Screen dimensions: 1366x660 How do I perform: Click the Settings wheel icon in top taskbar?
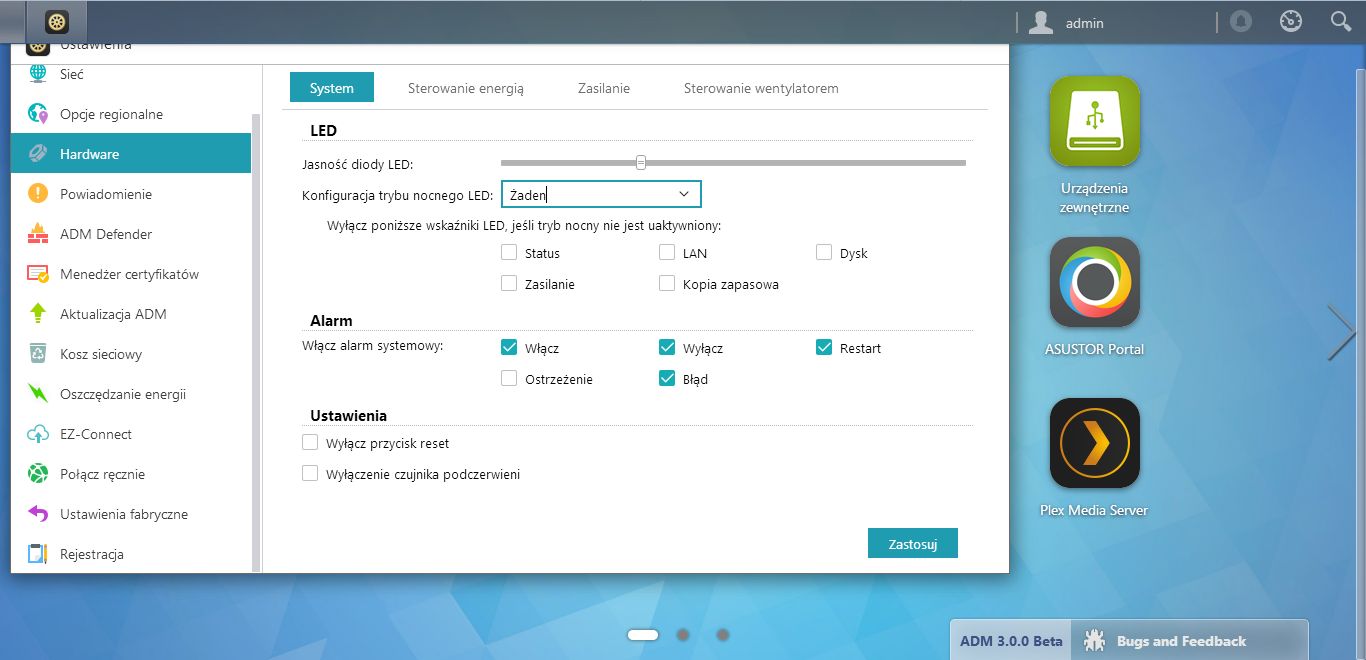(x=58, y=21)
